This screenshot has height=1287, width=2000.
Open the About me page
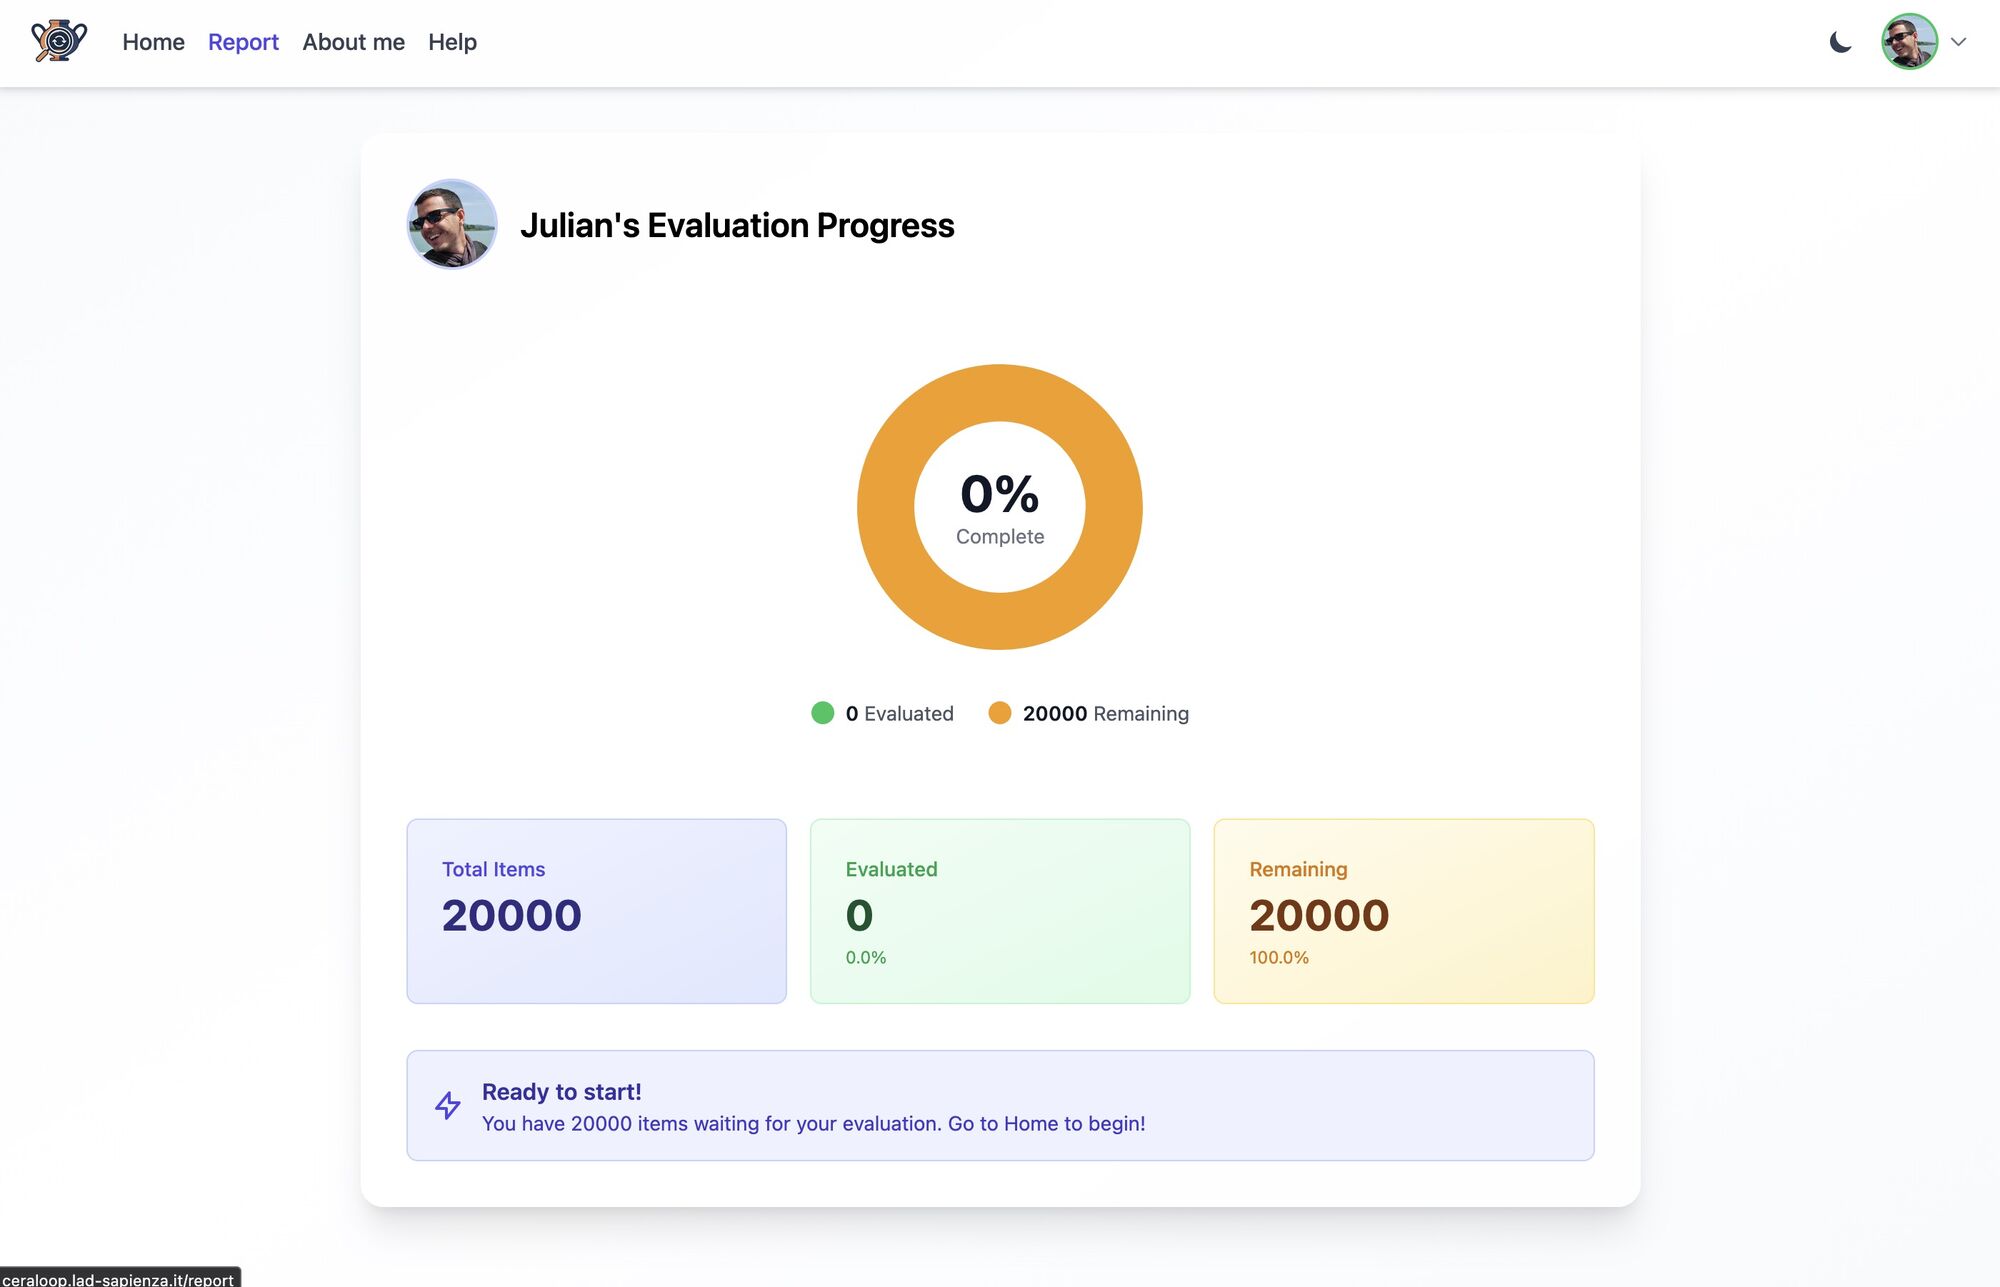click(353, 42)
